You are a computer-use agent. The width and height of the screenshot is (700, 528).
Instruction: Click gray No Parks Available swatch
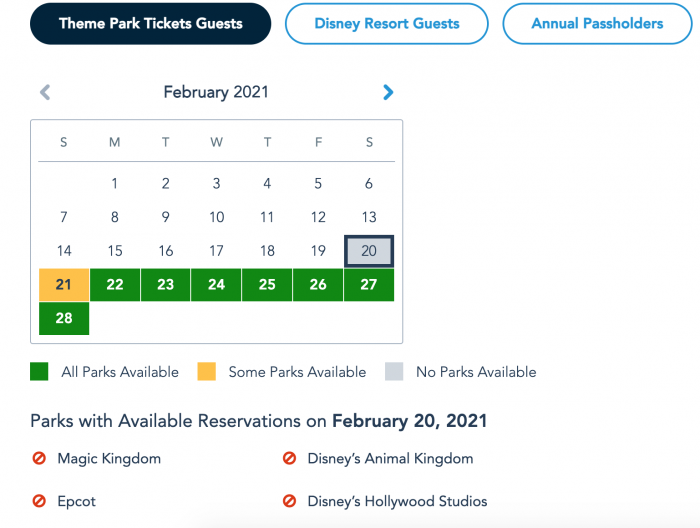point(394,372)
